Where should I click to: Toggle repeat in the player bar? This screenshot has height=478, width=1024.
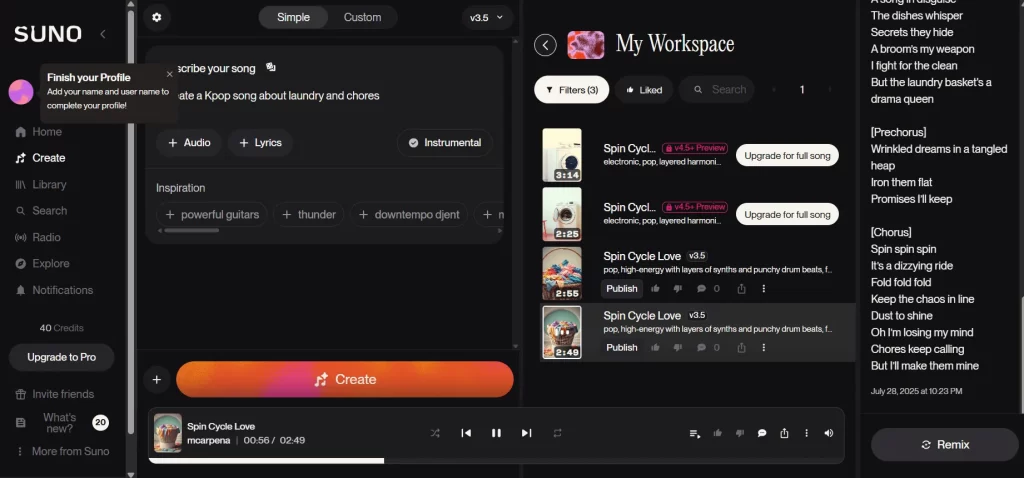click(557, 433)
